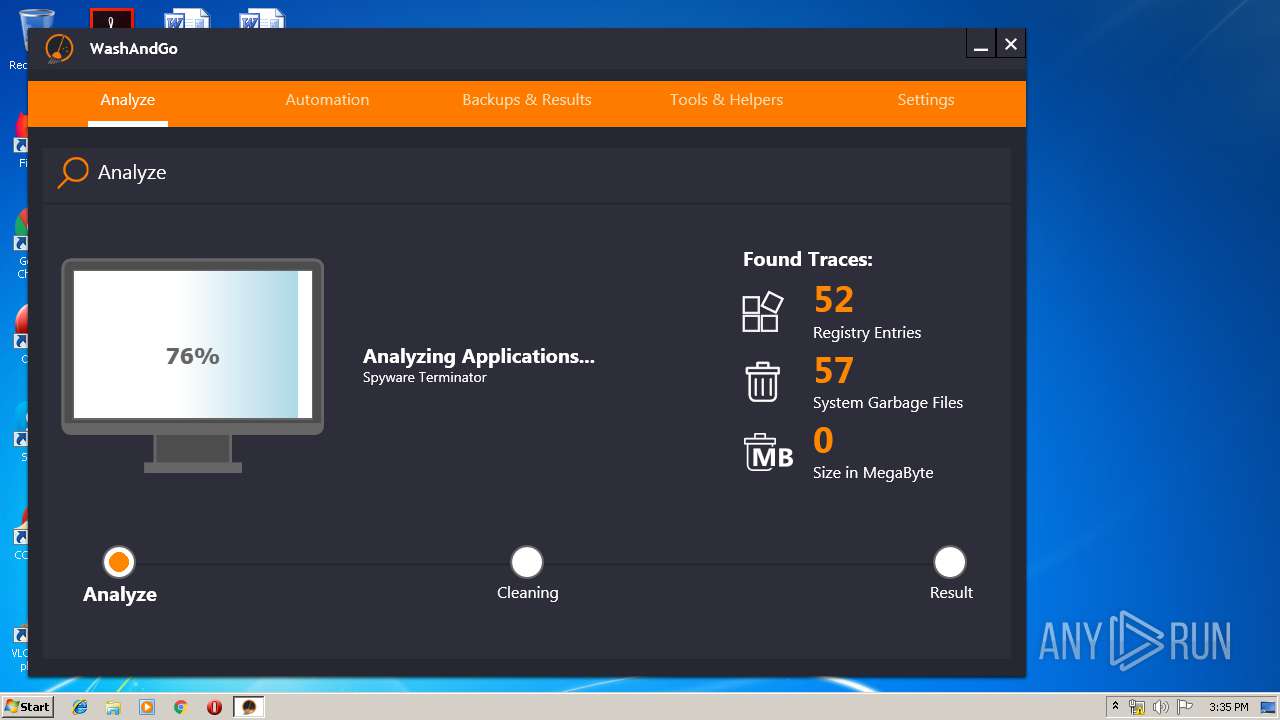Open Windows Media Player taskbar icon

[x=147, y=707]
